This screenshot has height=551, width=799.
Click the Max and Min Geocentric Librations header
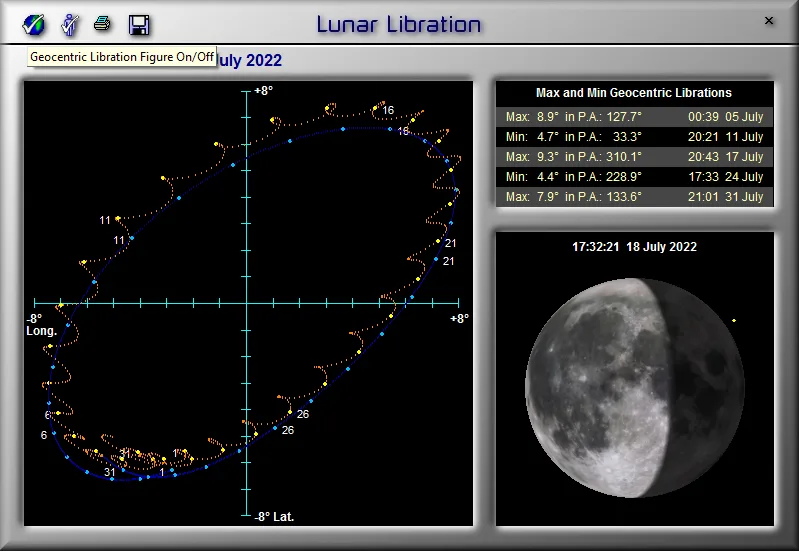click(633, 93)
